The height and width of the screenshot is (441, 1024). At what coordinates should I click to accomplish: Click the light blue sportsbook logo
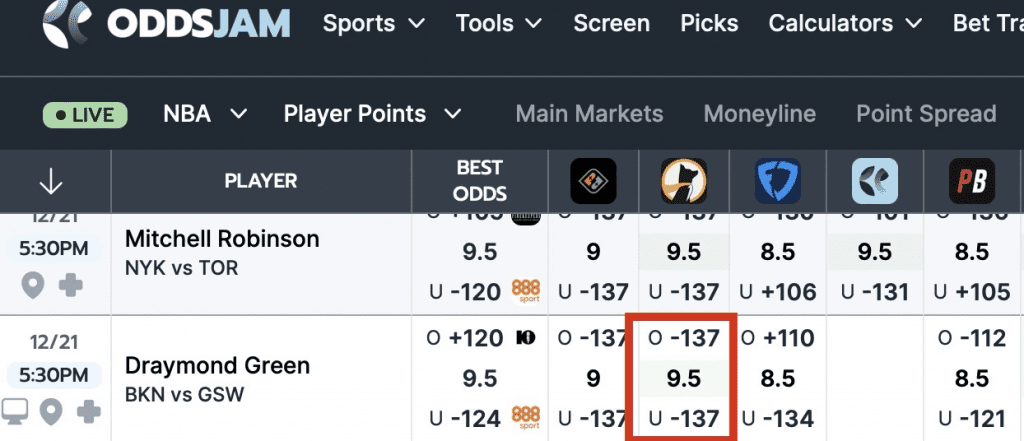(875, 181)
